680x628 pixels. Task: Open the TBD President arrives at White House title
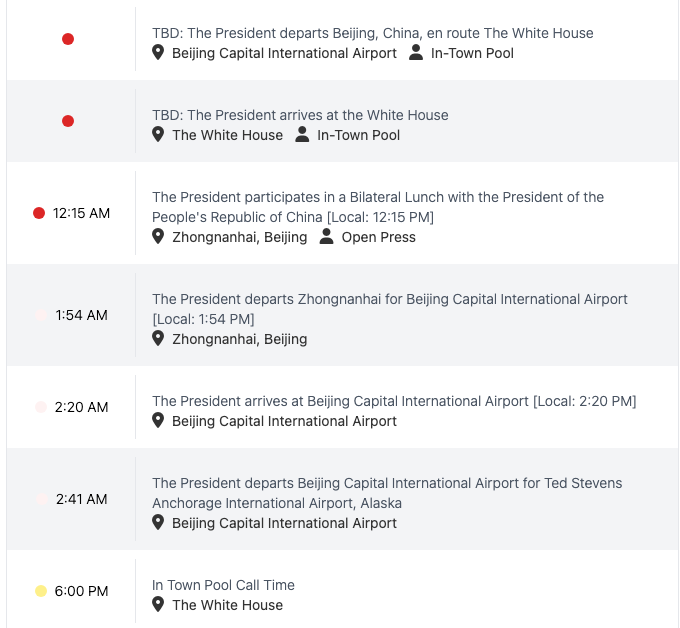pos(300,115)
